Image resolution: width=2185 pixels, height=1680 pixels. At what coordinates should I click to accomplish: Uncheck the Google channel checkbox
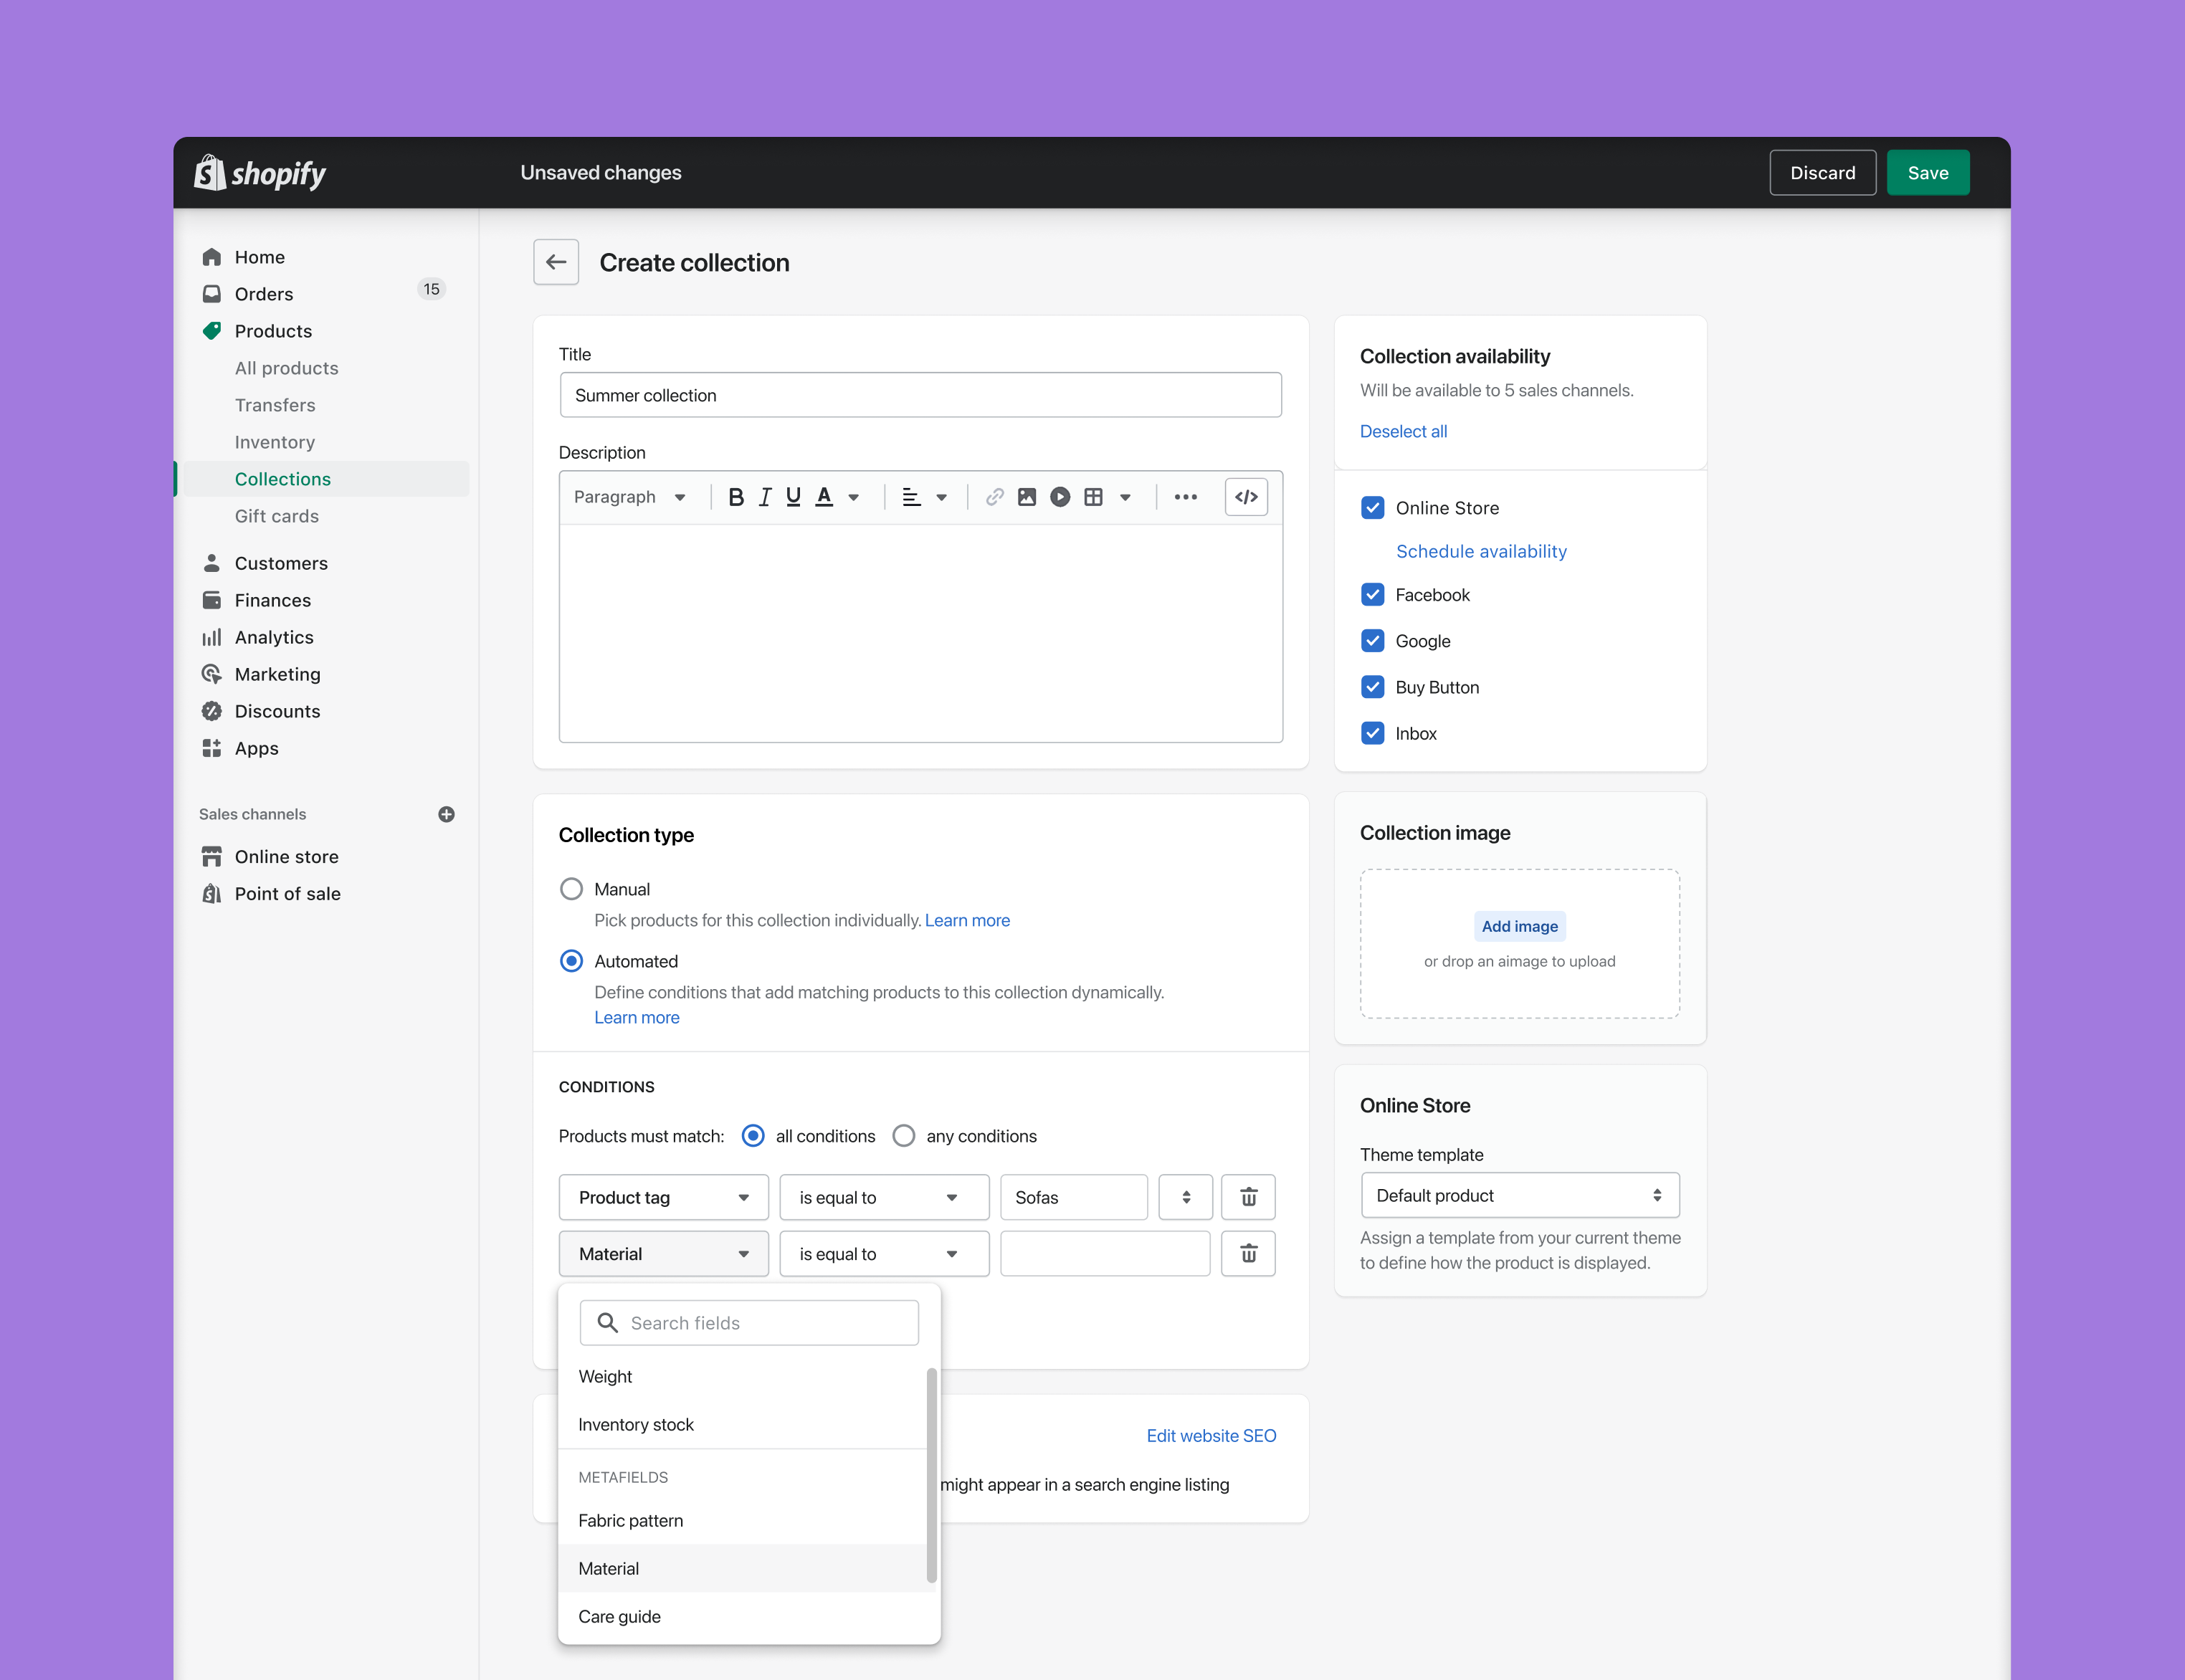tap(1372, 641)
